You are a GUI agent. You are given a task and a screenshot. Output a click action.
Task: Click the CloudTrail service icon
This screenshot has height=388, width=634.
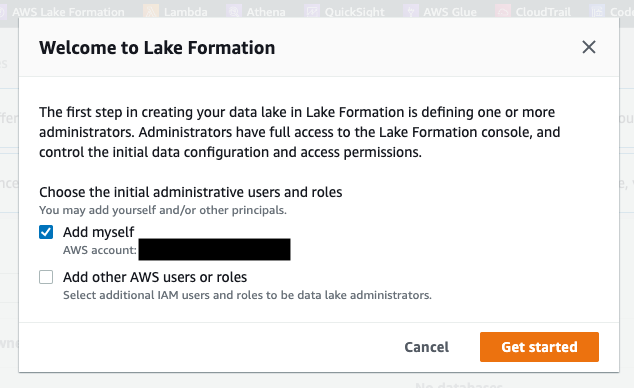[x=503, y=12]
